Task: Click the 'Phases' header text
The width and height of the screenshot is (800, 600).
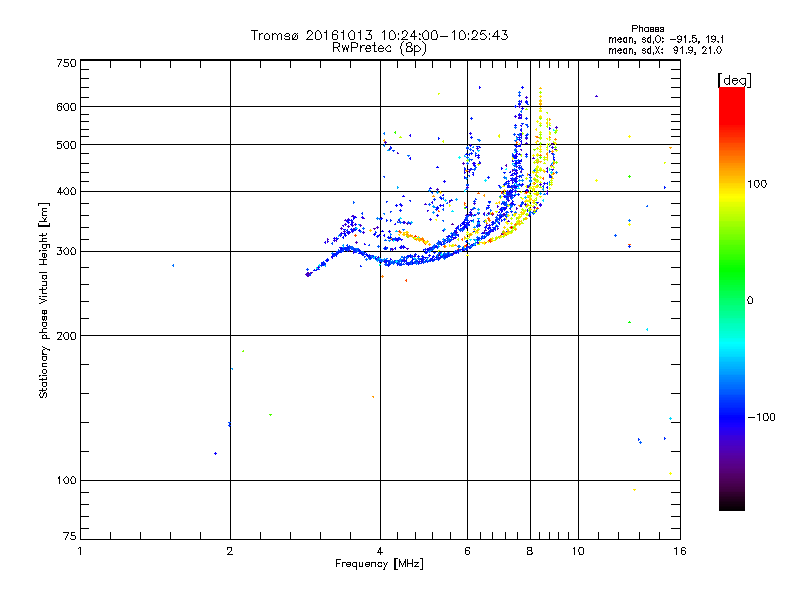Action: tap(647, 29)
